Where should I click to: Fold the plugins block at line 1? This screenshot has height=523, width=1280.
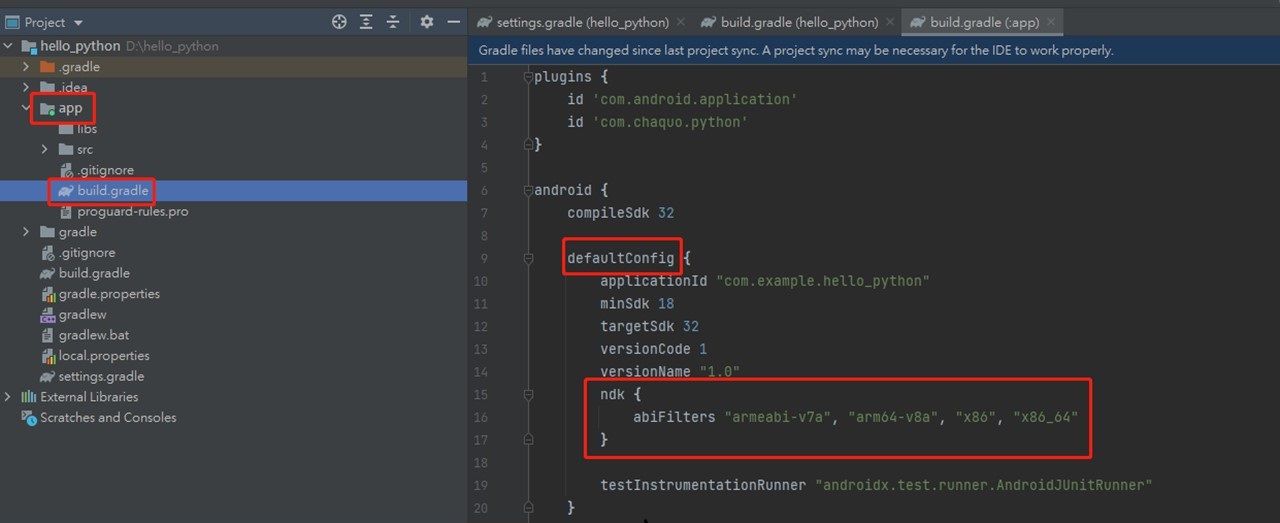pyautogui.click(x=528, y=77)
